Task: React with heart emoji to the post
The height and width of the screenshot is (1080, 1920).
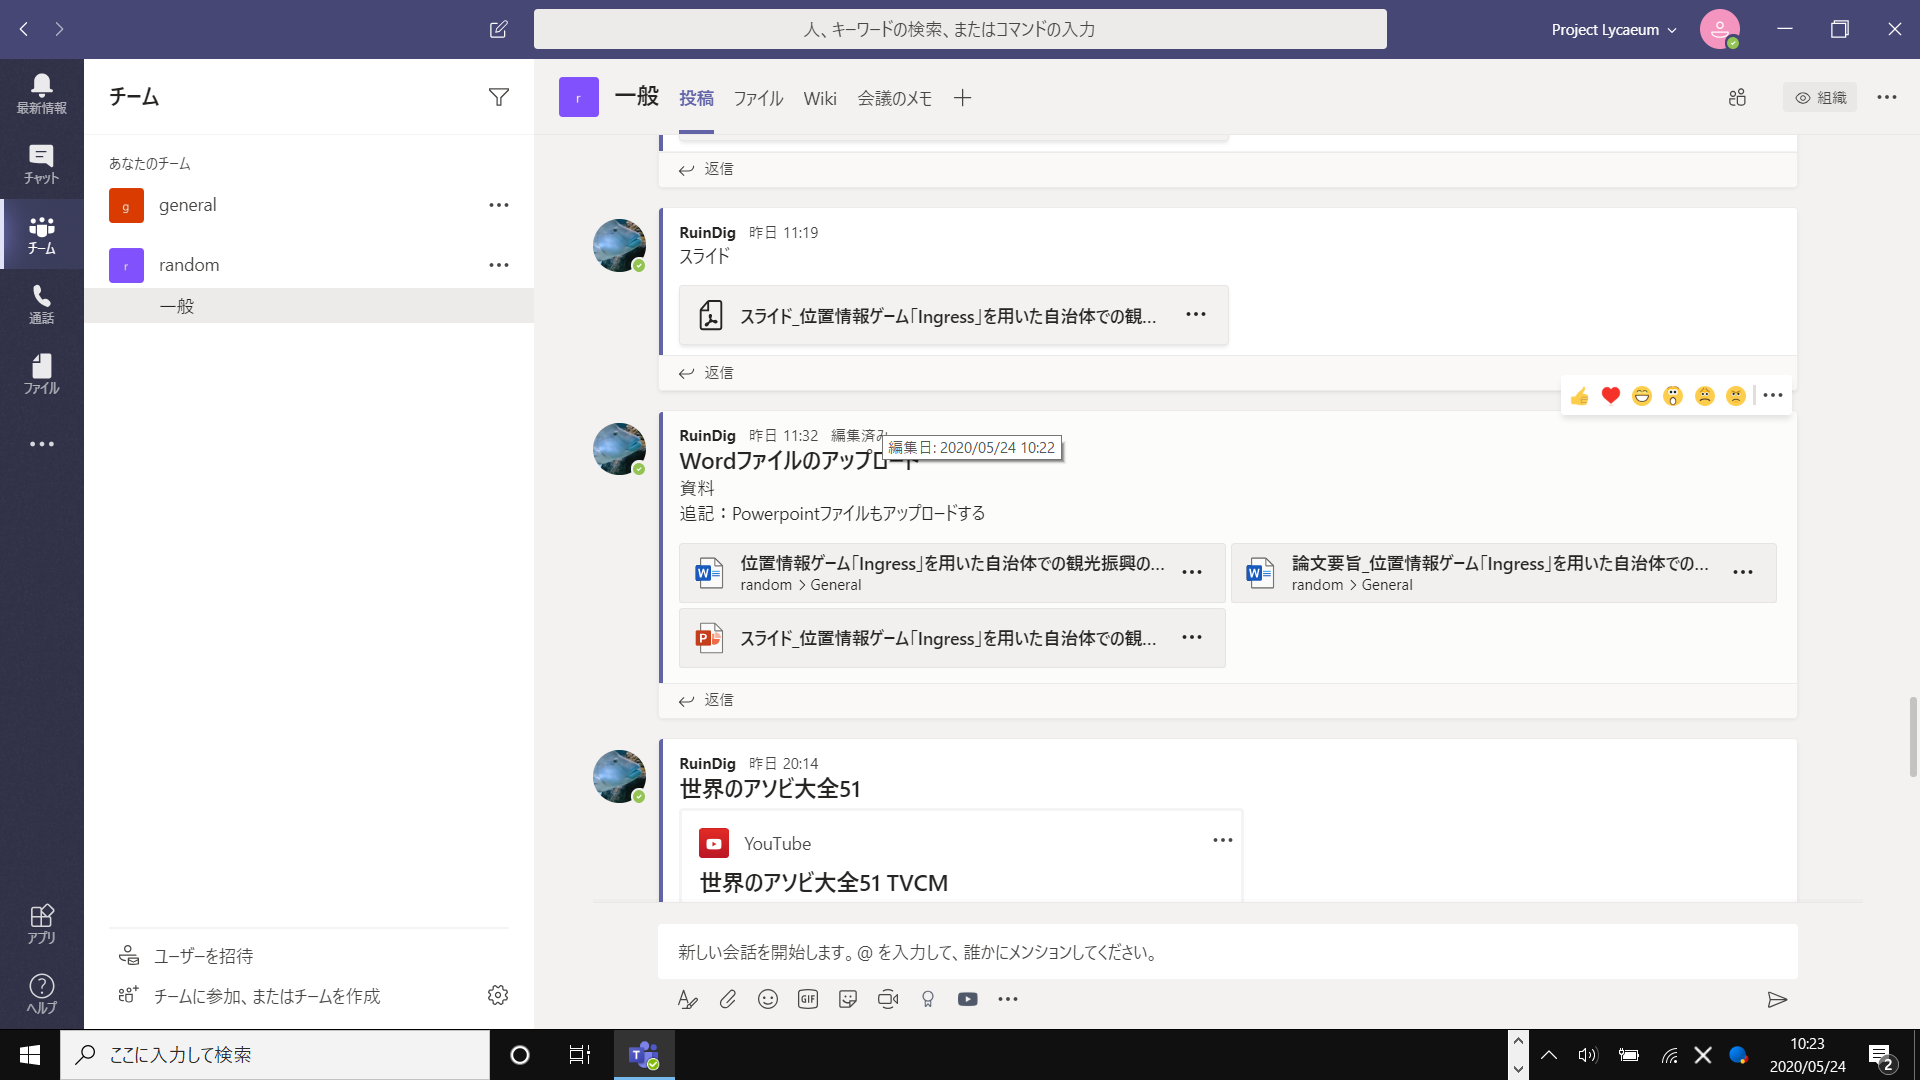Action: pos(1610,396)
